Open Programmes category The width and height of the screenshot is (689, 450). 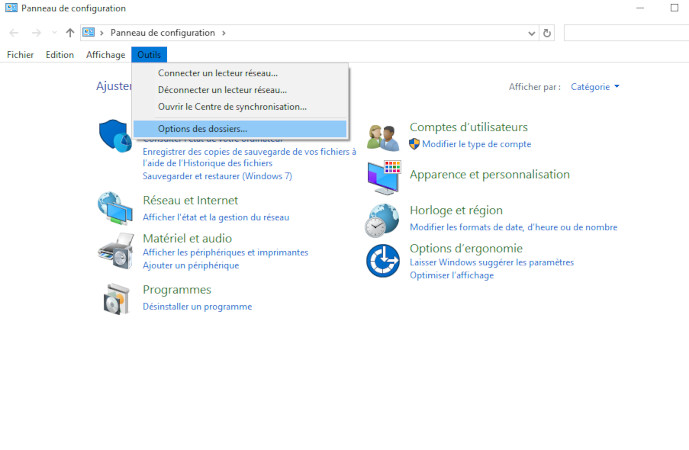point(177,290)
